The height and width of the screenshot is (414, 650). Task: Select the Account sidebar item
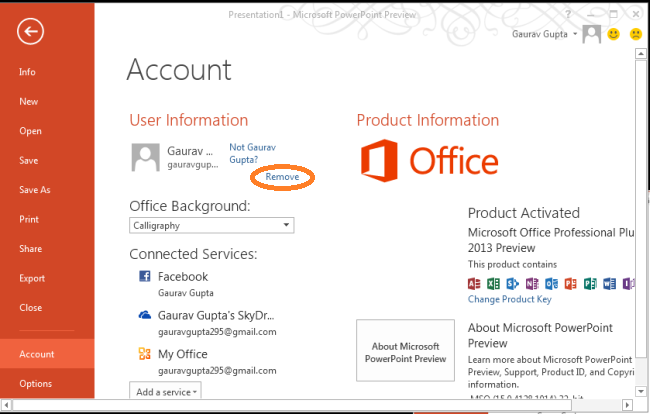click(x=47, y=354)
